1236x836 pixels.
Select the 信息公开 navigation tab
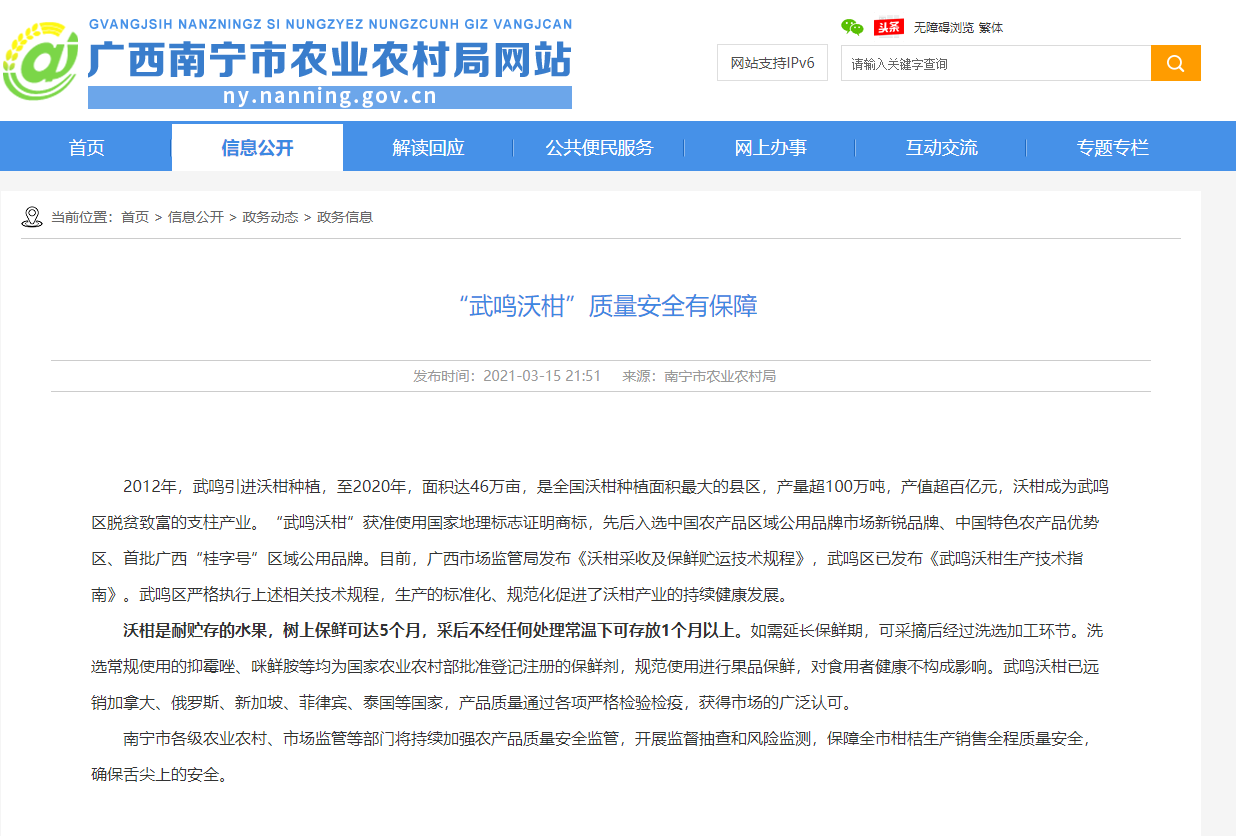coord(257,148)
